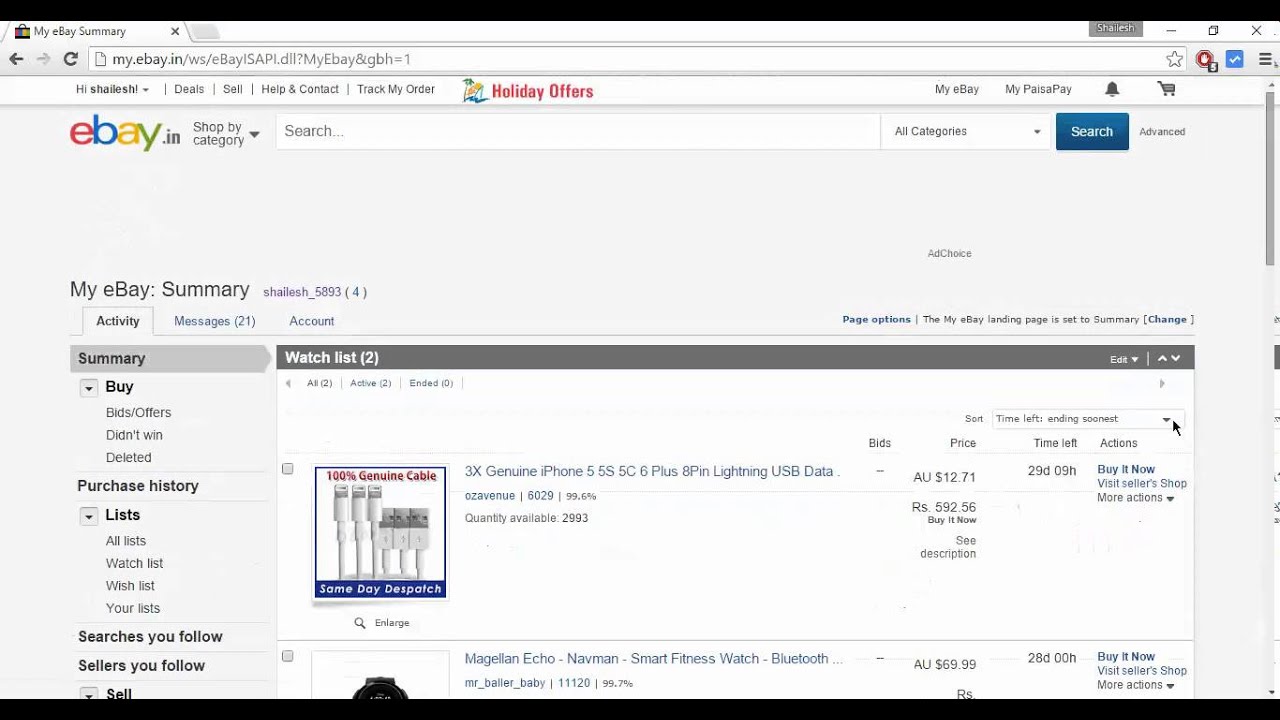Collapse the Buy section in sidebar

88,388
